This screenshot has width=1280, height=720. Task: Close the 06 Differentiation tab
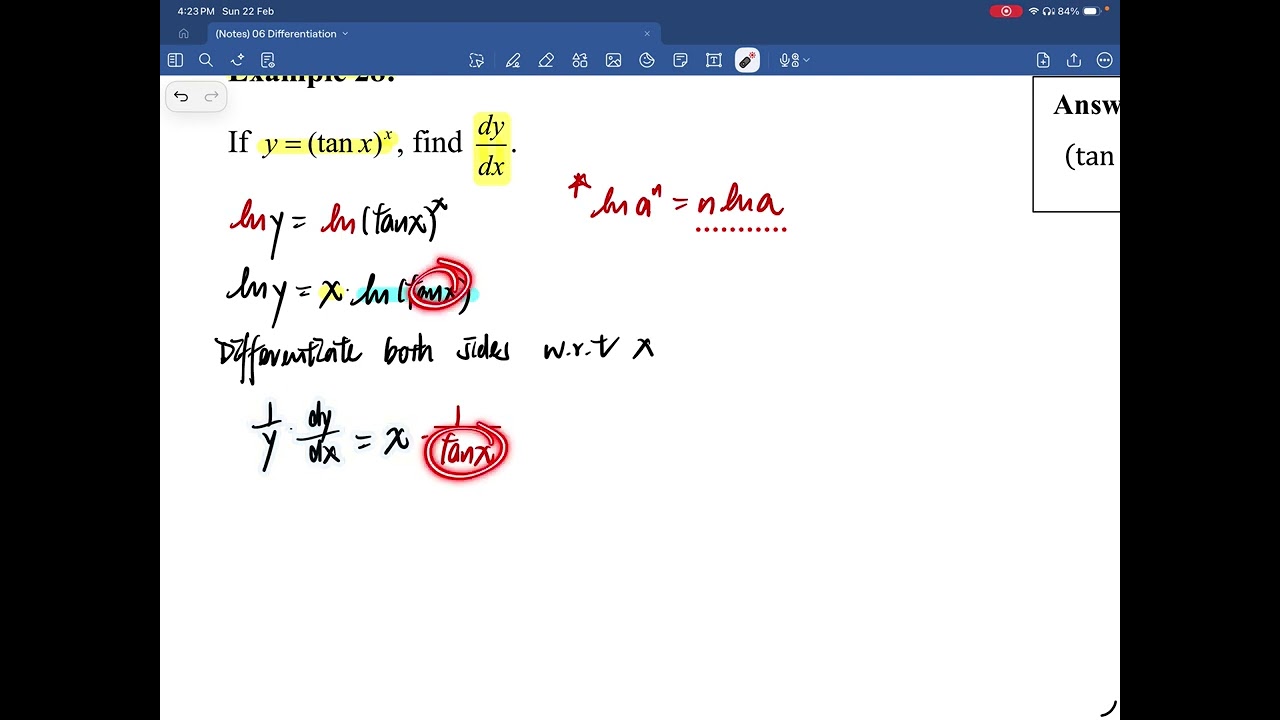pyautogui.click(x=647, y=33)
